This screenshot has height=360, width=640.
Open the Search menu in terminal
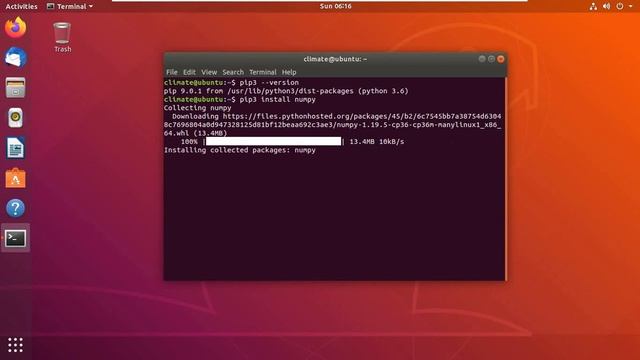pyautogui.click(x=233, y=72)
